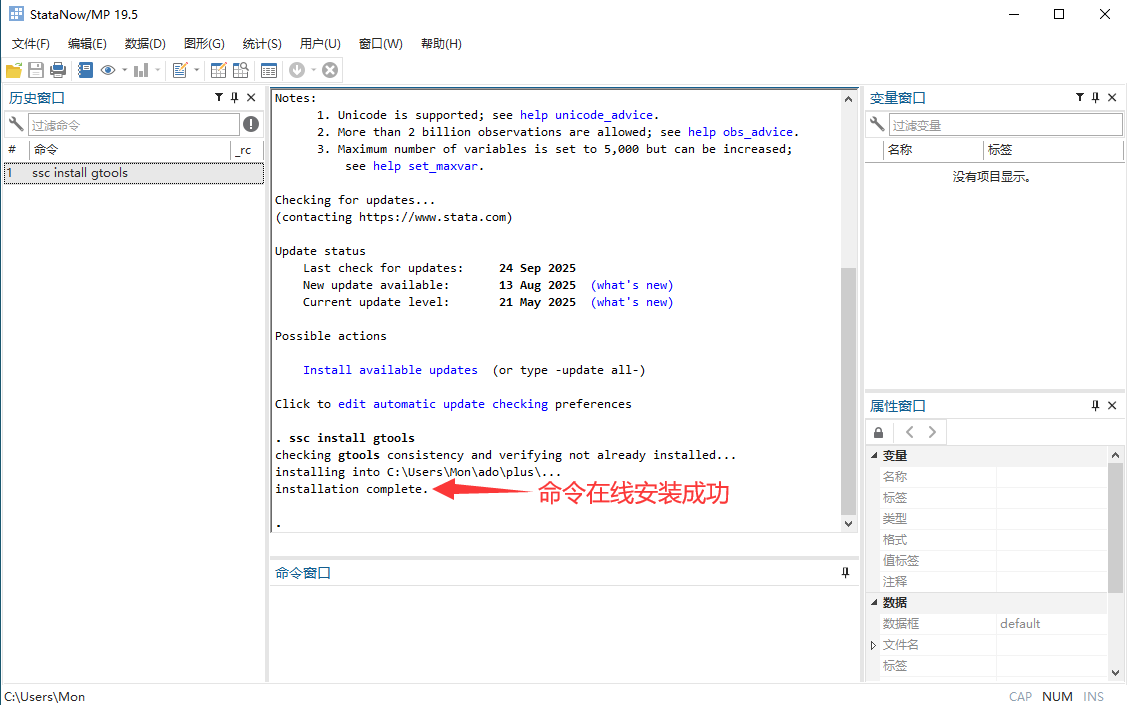Click the _rc column header
The image size is (1127, 705).
coord(247,149)
